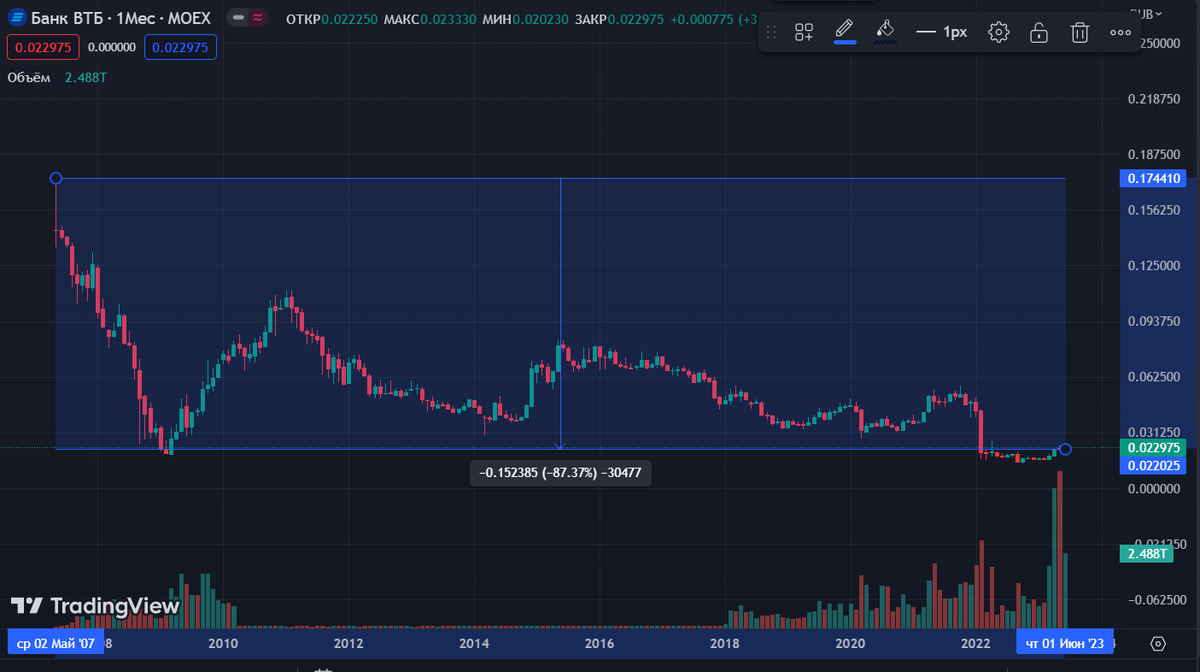This screenshot has width=1200, height=672.
Task: Click the 2012 label on time axis
Action: click(x=348, y=643)
